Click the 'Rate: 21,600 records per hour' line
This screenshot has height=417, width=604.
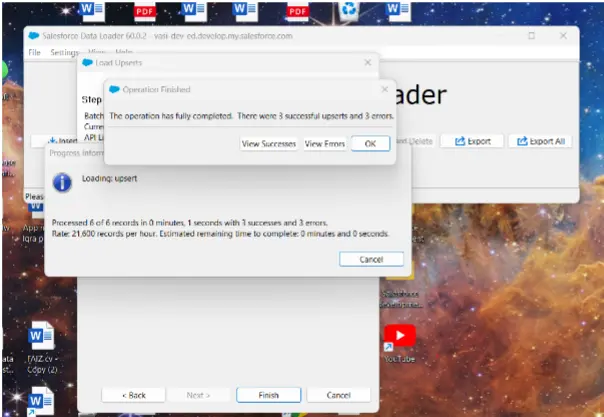pos(221,234)
